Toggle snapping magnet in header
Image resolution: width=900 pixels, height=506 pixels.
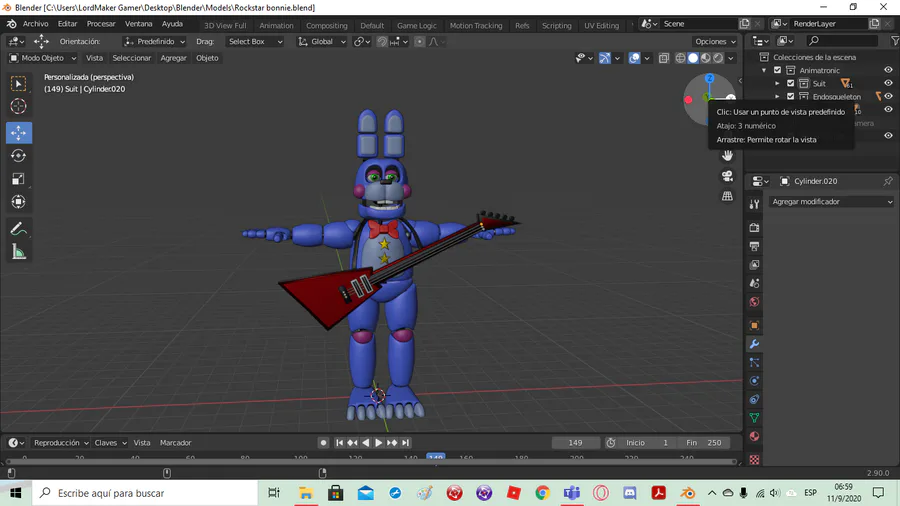(x=382, y=41)
